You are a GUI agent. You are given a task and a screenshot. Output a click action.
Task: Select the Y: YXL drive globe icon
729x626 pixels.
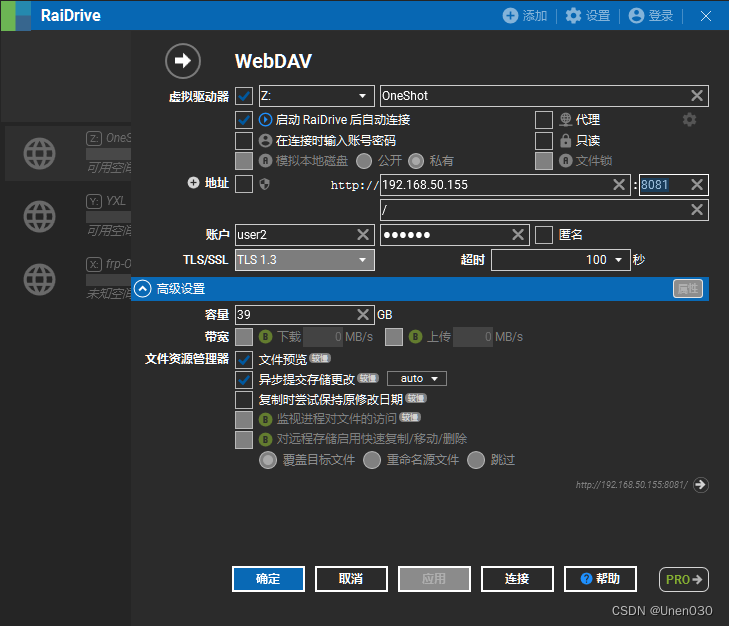click(x=40, y=216)
